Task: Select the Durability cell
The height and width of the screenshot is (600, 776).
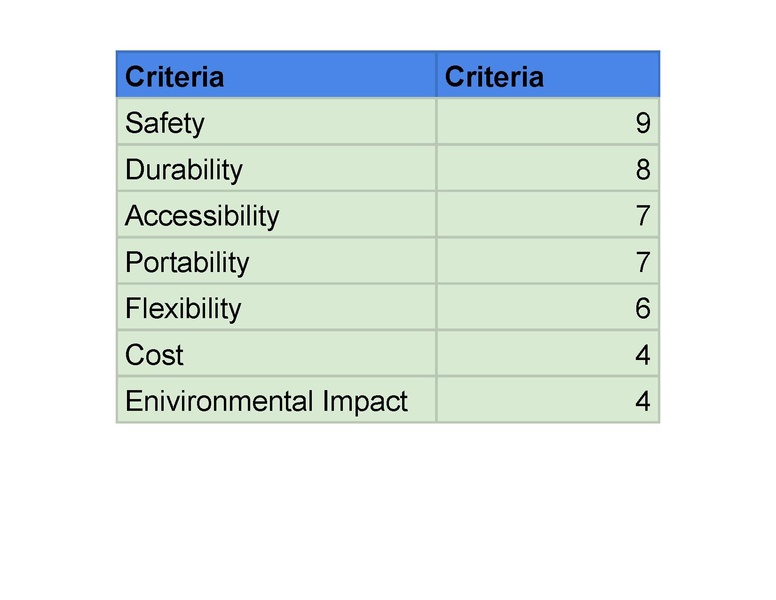Action: [x=276, y=168]
